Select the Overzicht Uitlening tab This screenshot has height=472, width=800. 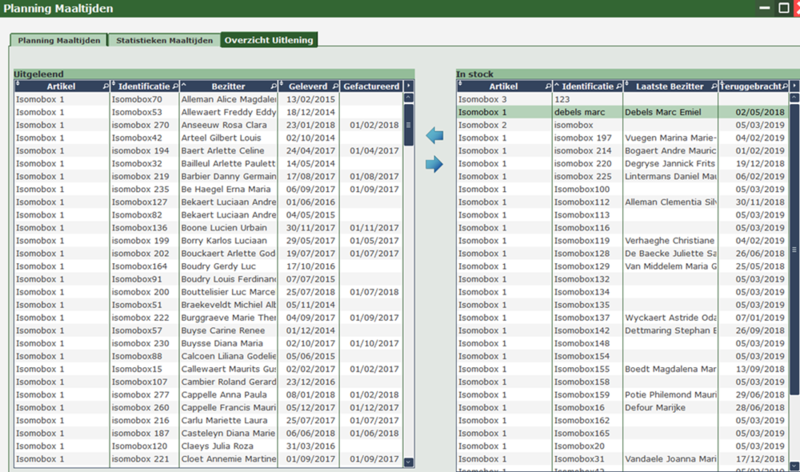(268, 41)
